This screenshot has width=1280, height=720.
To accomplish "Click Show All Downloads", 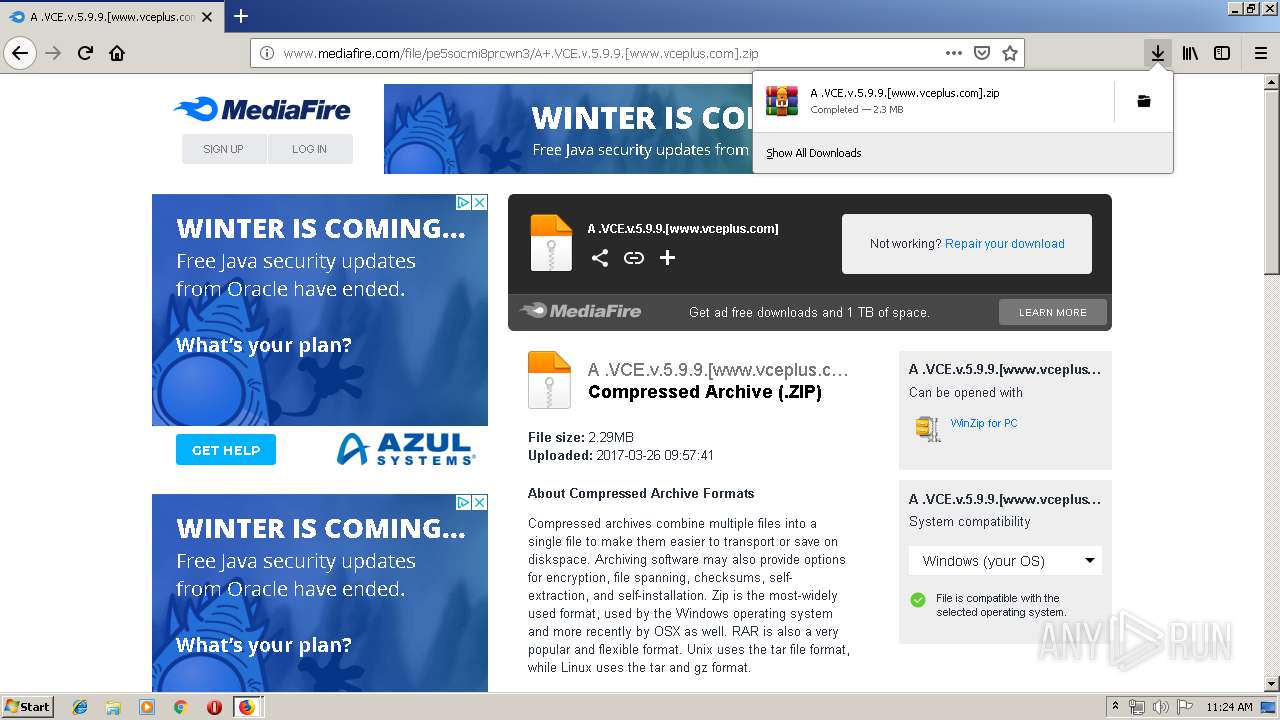I will [x=814, y=153].
